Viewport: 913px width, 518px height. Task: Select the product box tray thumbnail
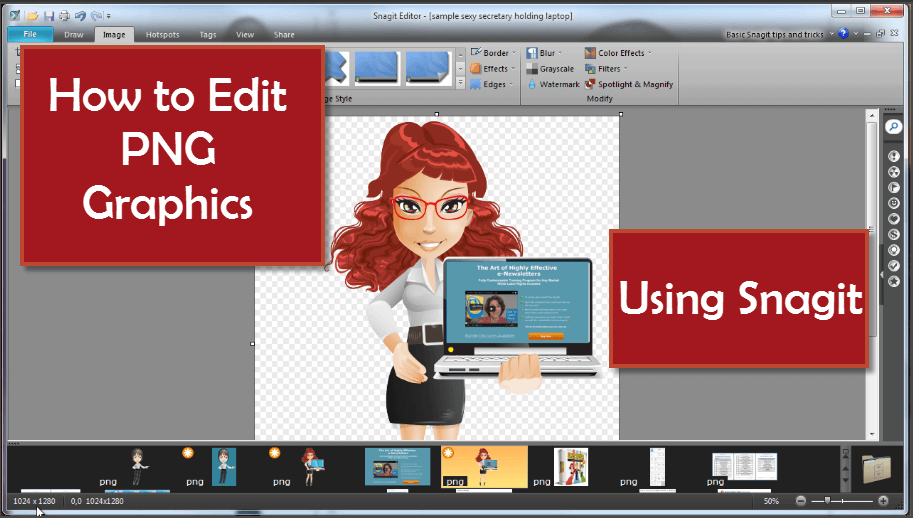(571, 467)
